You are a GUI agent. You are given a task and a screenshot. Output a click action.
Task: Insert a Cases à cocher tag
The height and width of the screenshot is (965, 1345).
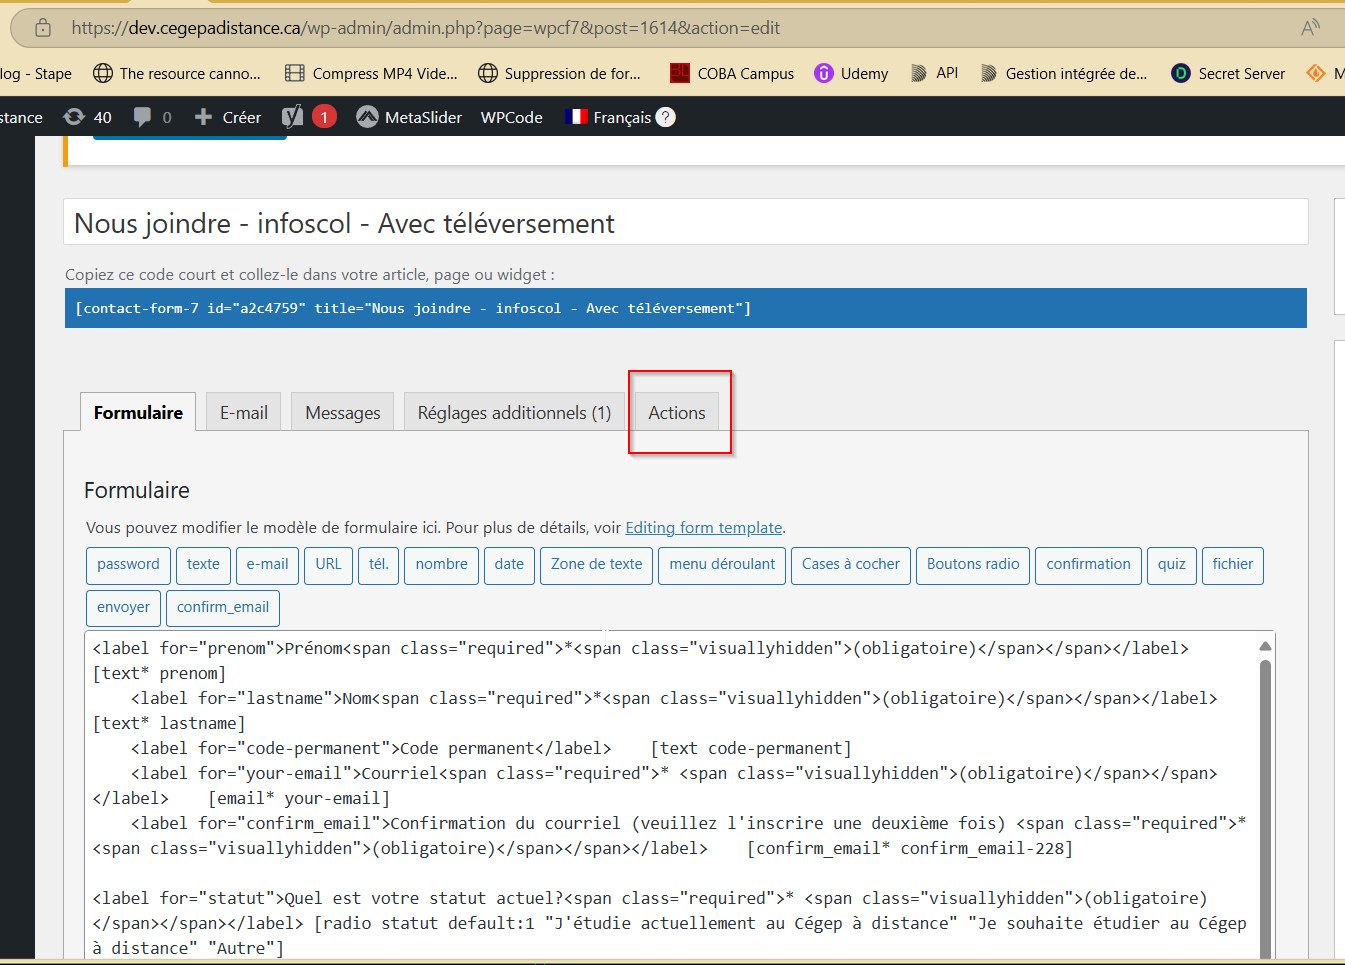850,564
